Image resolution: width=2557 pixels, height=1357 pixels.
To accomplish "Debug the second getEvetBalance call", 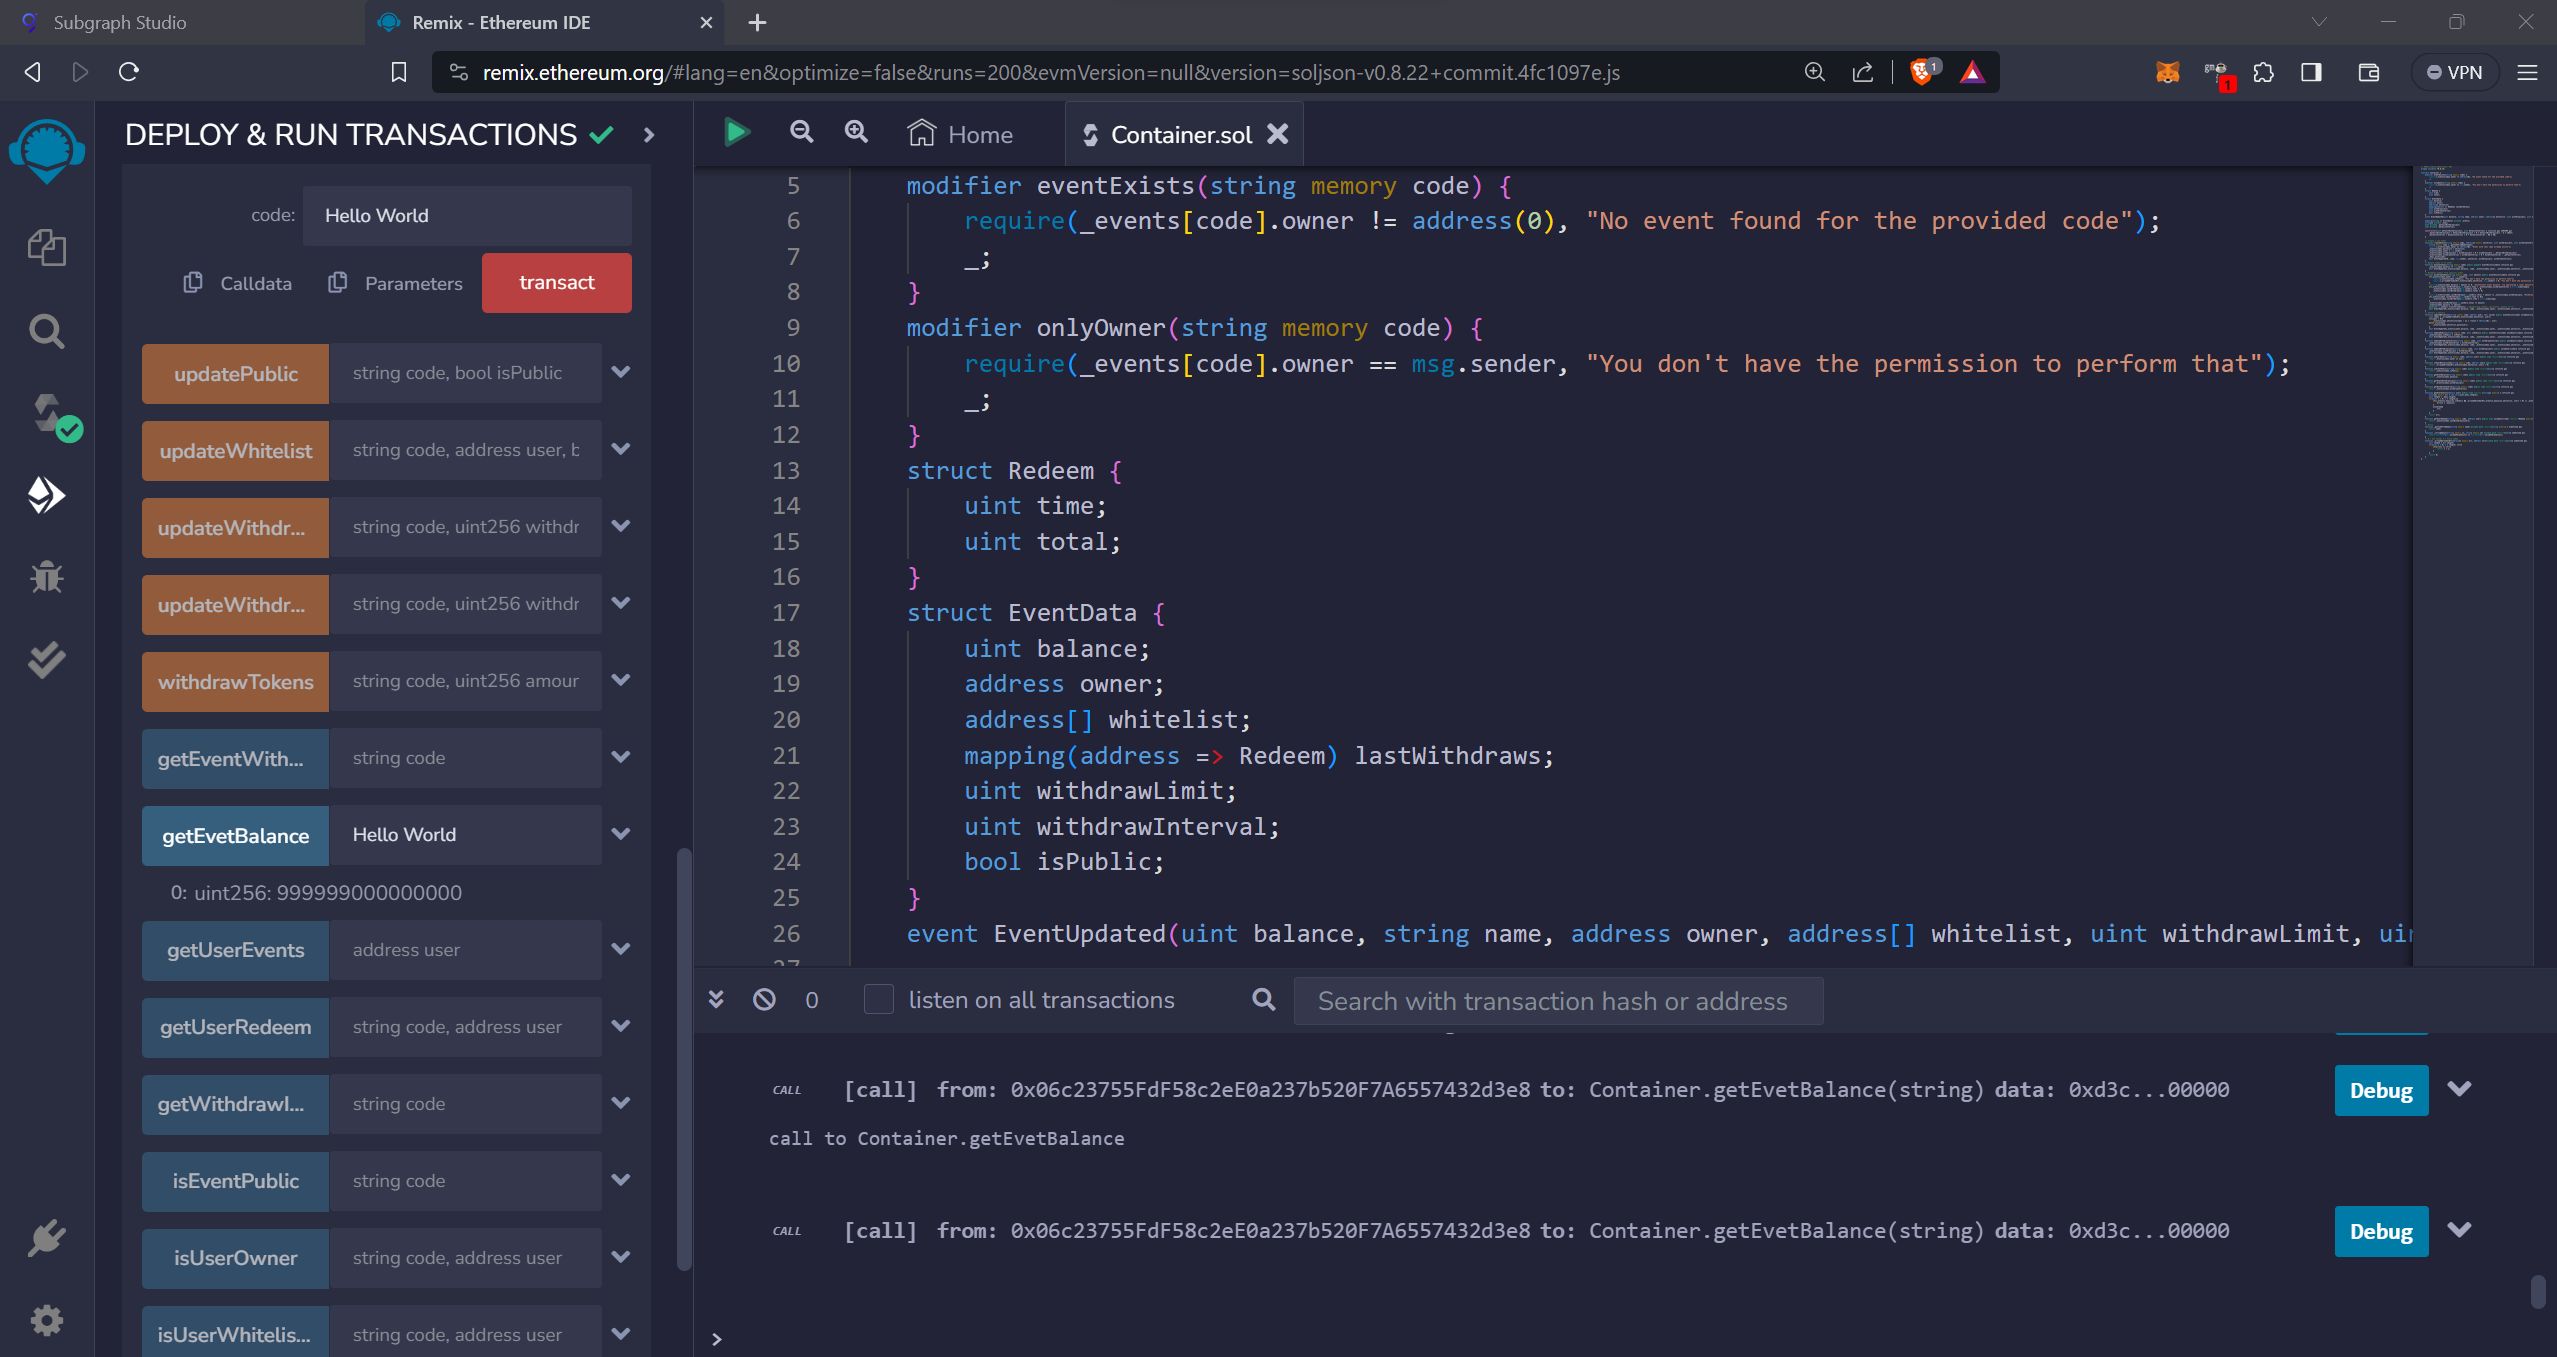I will [2381, 1231].
